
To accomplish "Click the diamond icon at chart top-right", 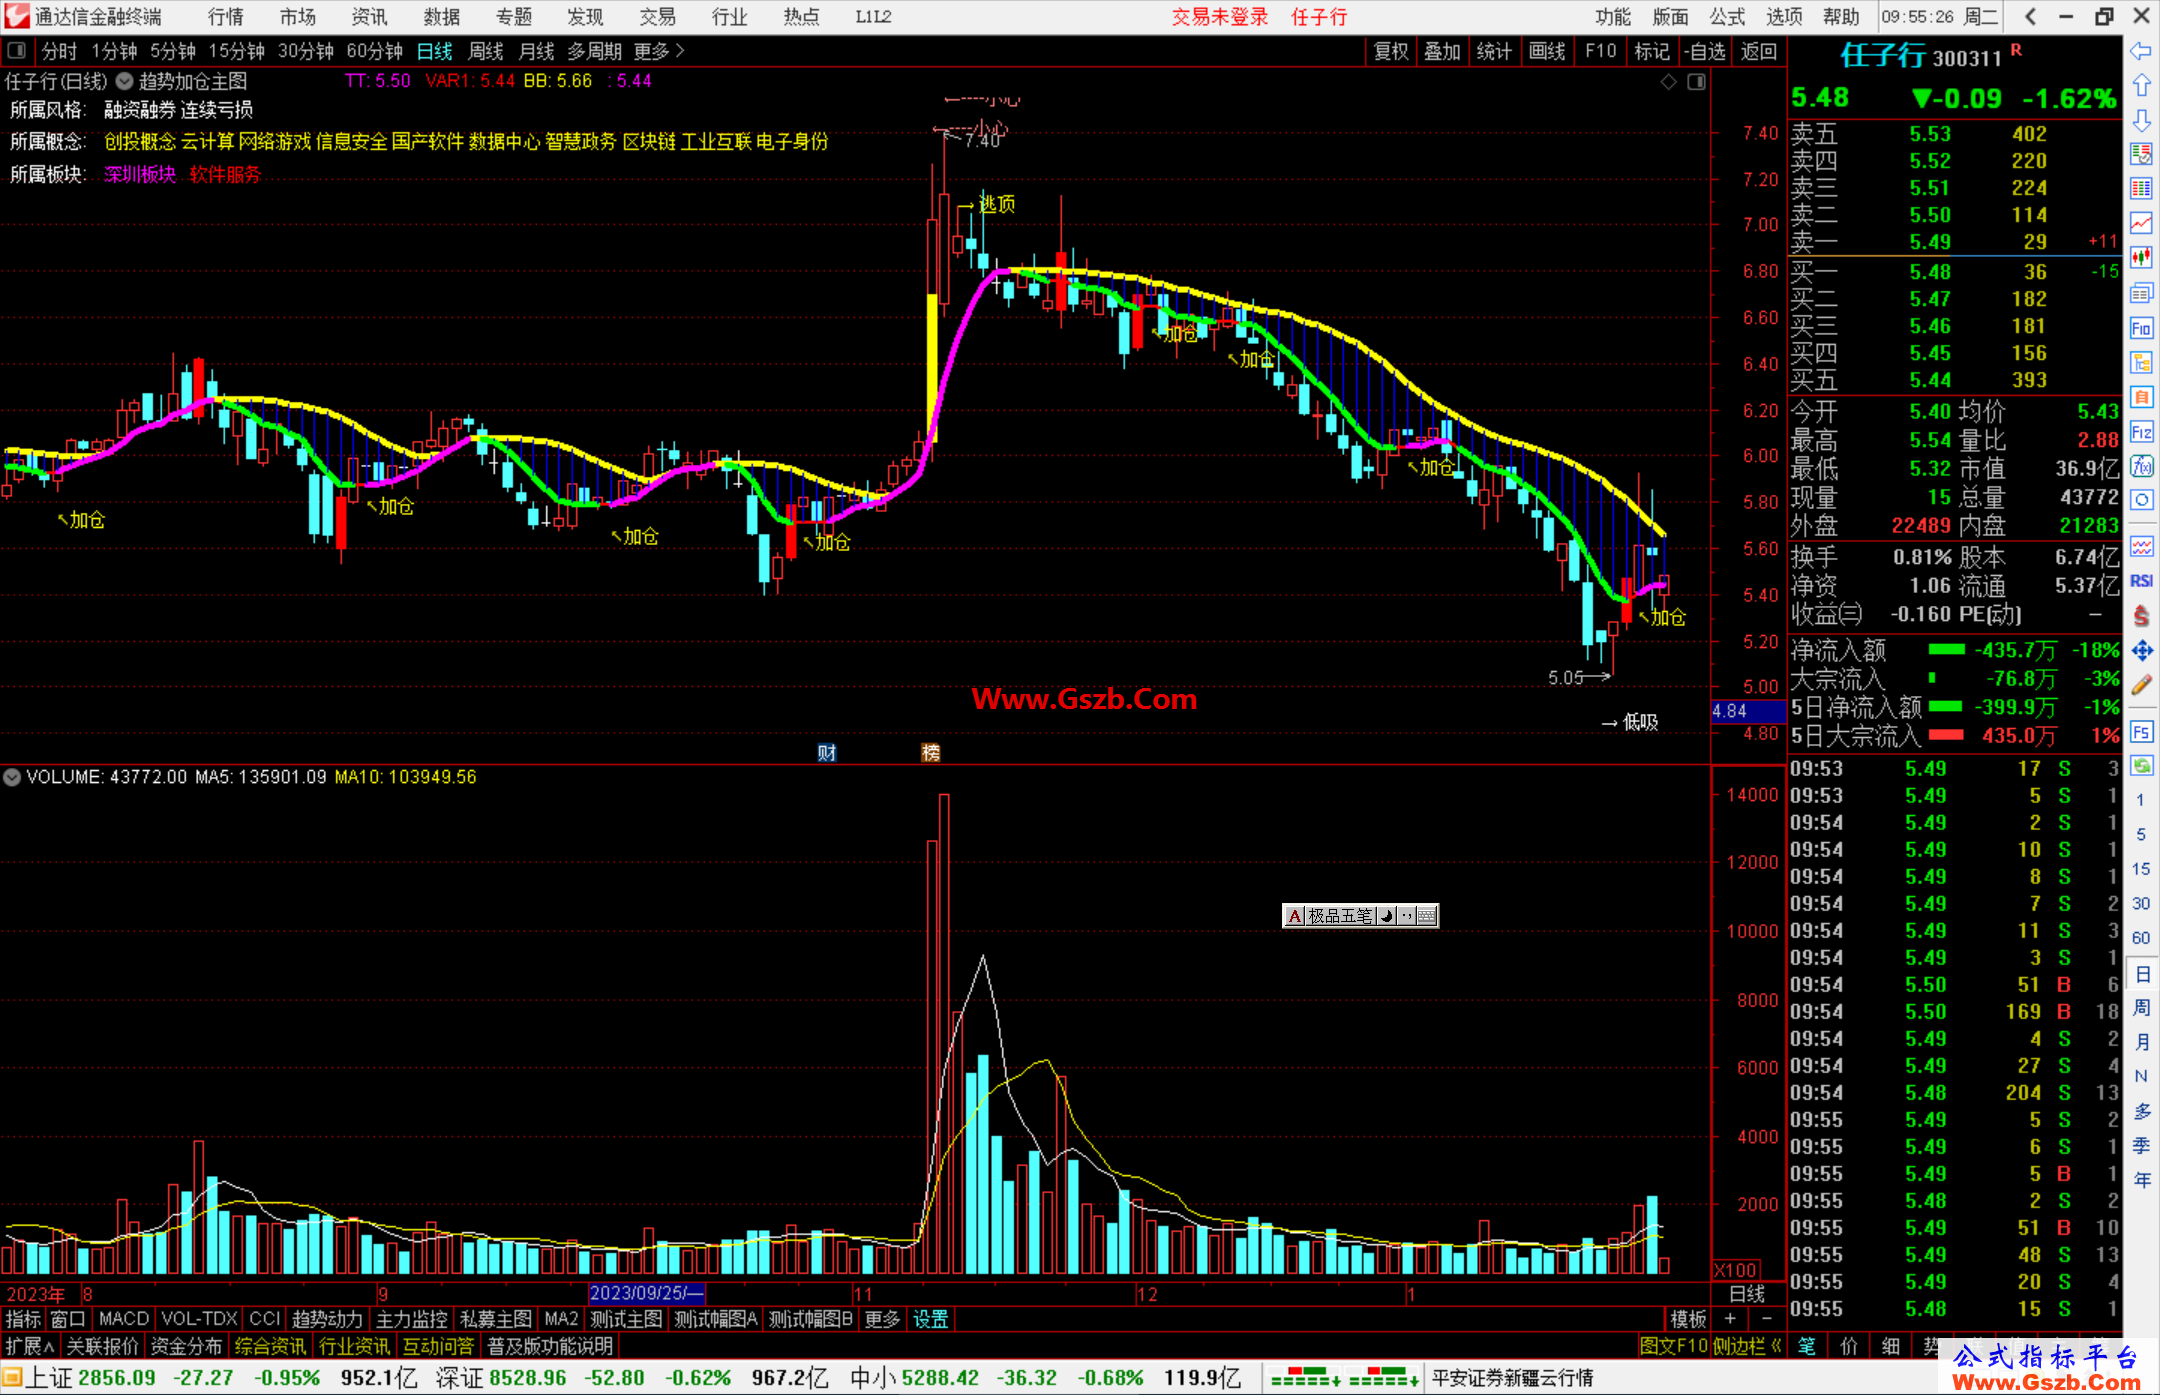I will click(x=1668, y=82).
